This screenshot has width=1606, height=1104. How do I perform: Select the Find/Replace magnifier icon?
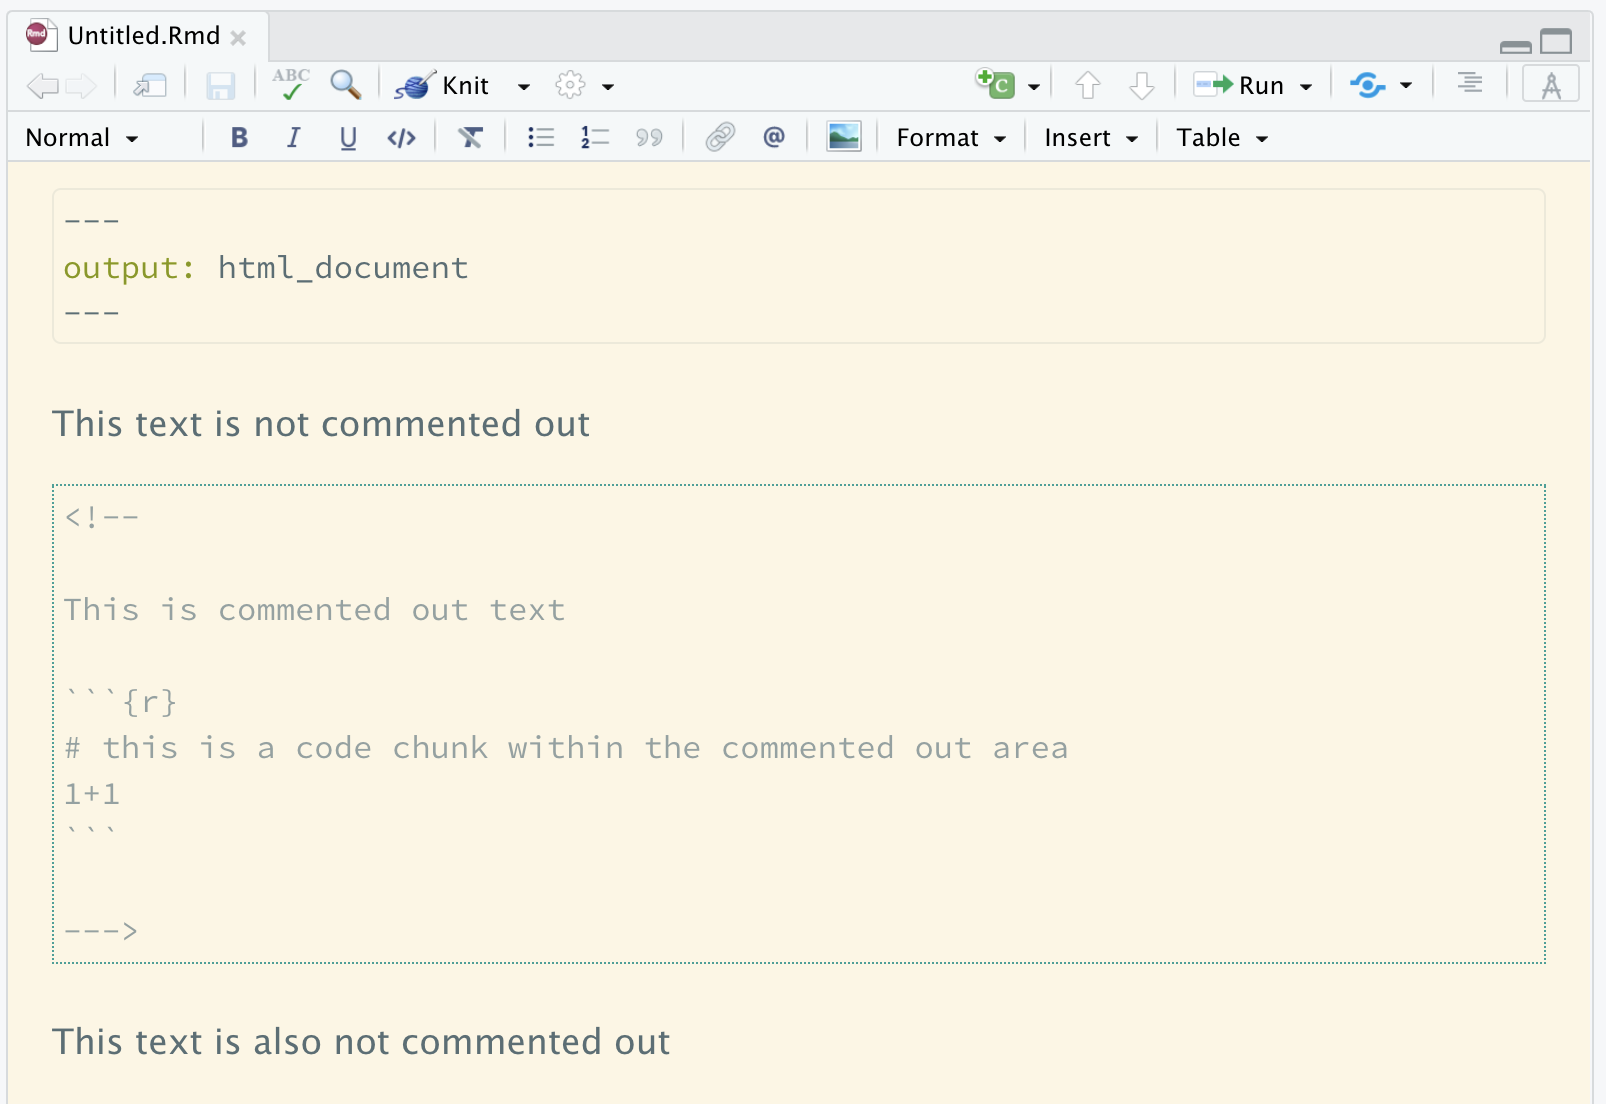coord(345,85)
